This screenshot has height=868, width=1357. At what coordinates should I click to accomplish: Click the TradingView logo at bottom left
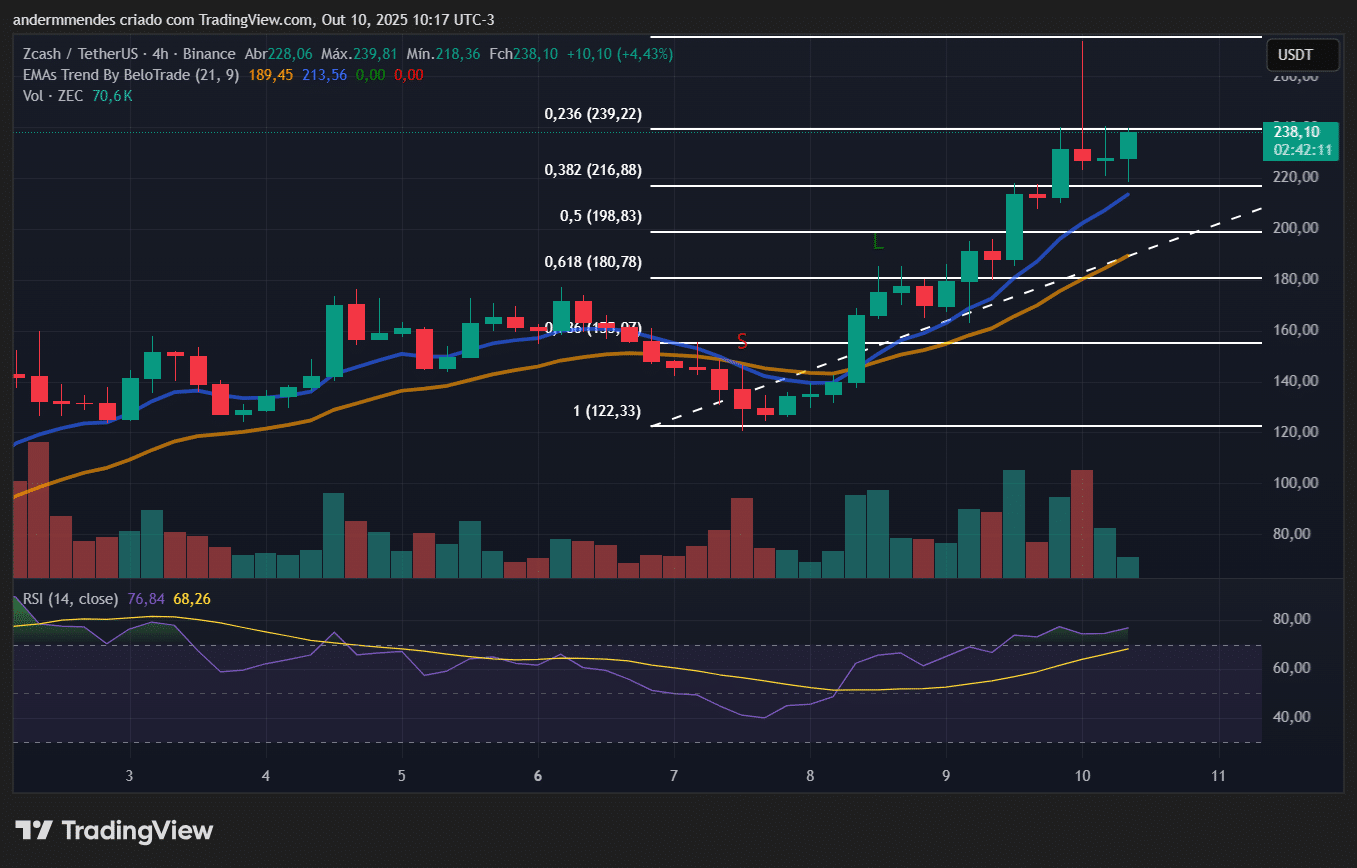tap(114, 830)
